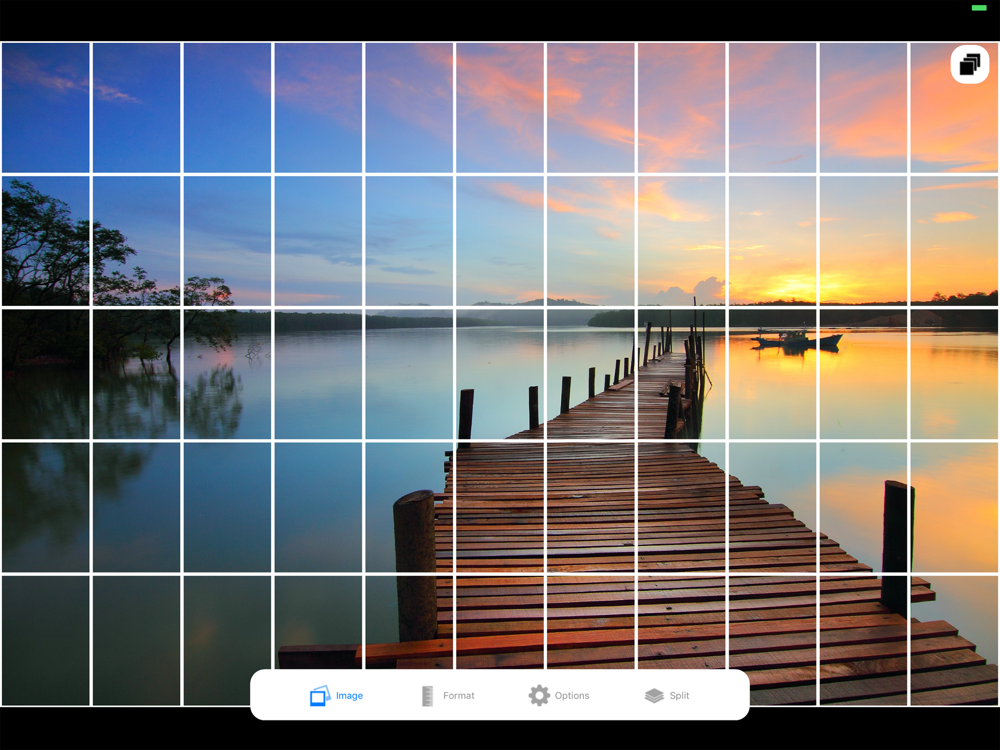Select the tile with wispy pink cloud in deep blue sky corner
This screenshot has height=750, width=1000.
45,107
